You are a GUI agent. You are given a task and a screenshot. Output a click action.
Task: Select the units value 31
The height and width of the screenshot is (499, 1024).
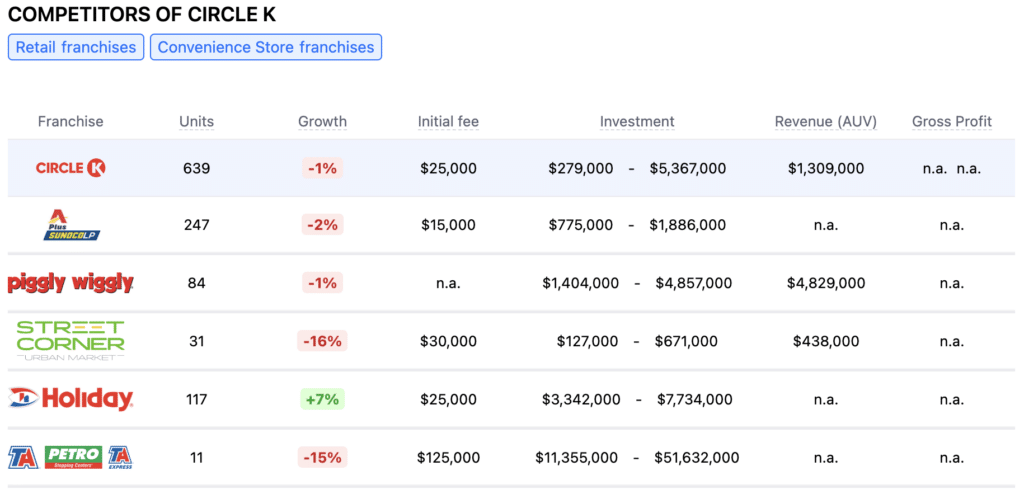197,341
